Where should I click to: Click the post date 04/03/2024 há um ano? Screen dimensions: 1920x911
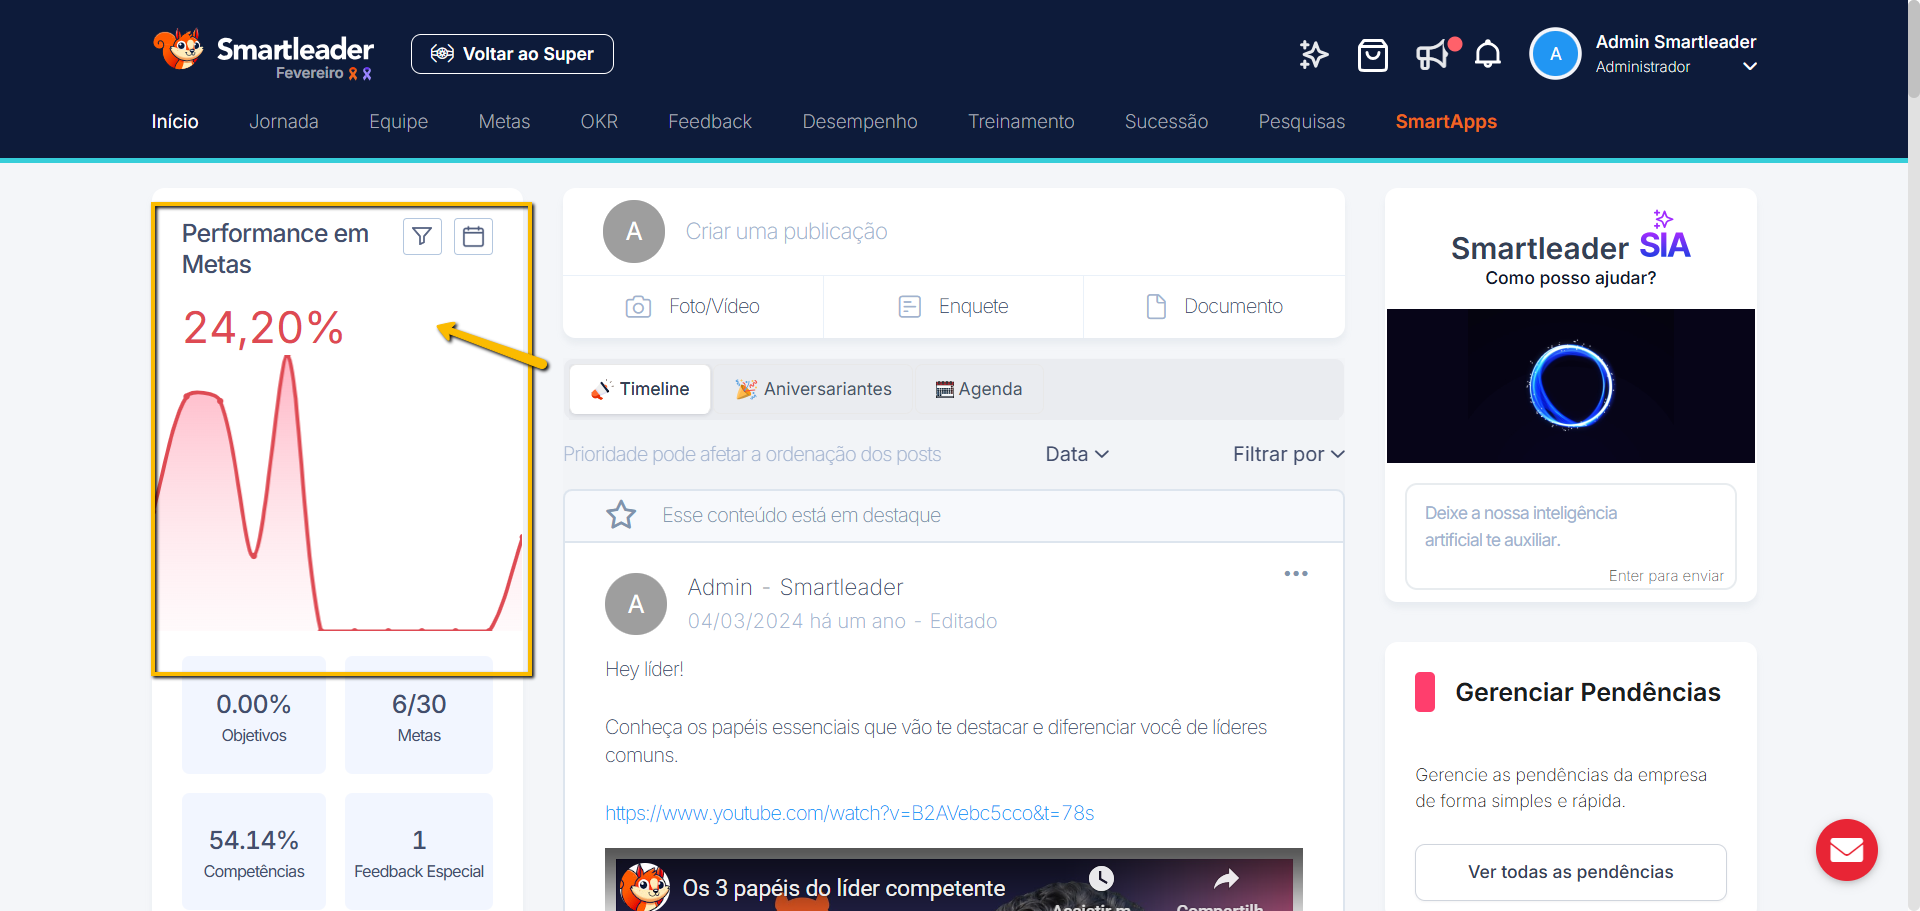click(796, 621)
